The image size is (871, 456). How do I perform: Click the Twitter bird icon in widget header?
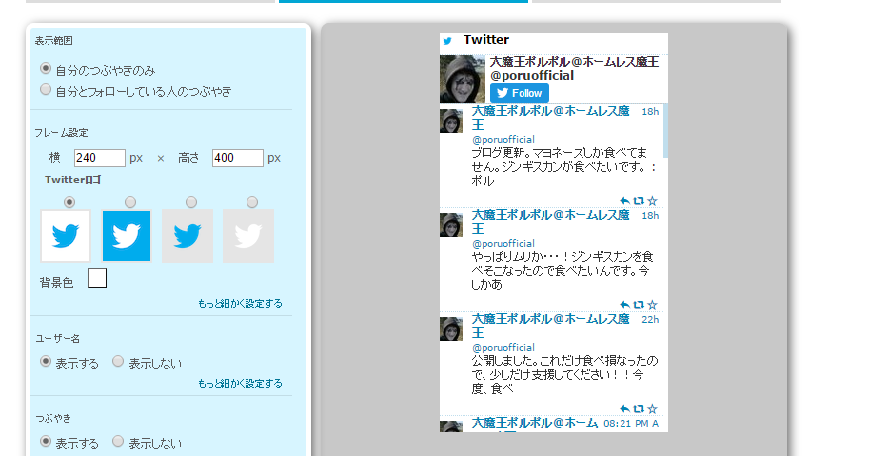[448, 41]
